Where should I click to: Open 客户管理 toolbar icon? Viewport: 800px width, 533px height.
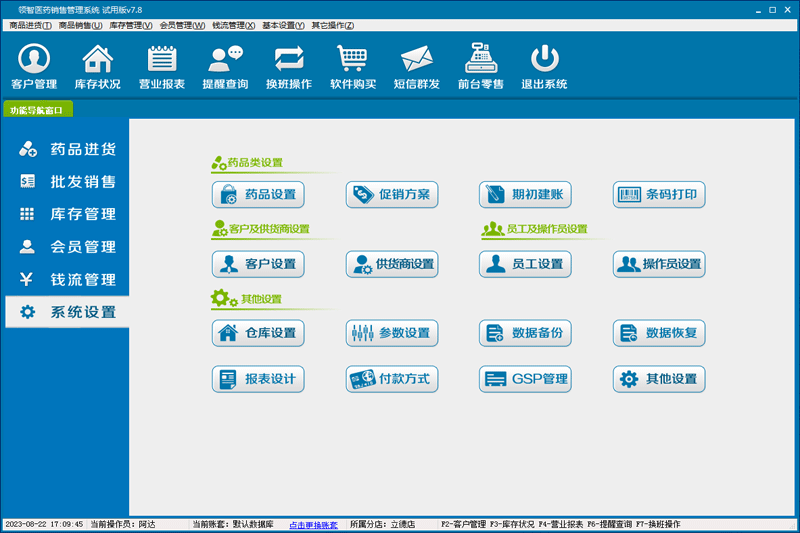34,66
